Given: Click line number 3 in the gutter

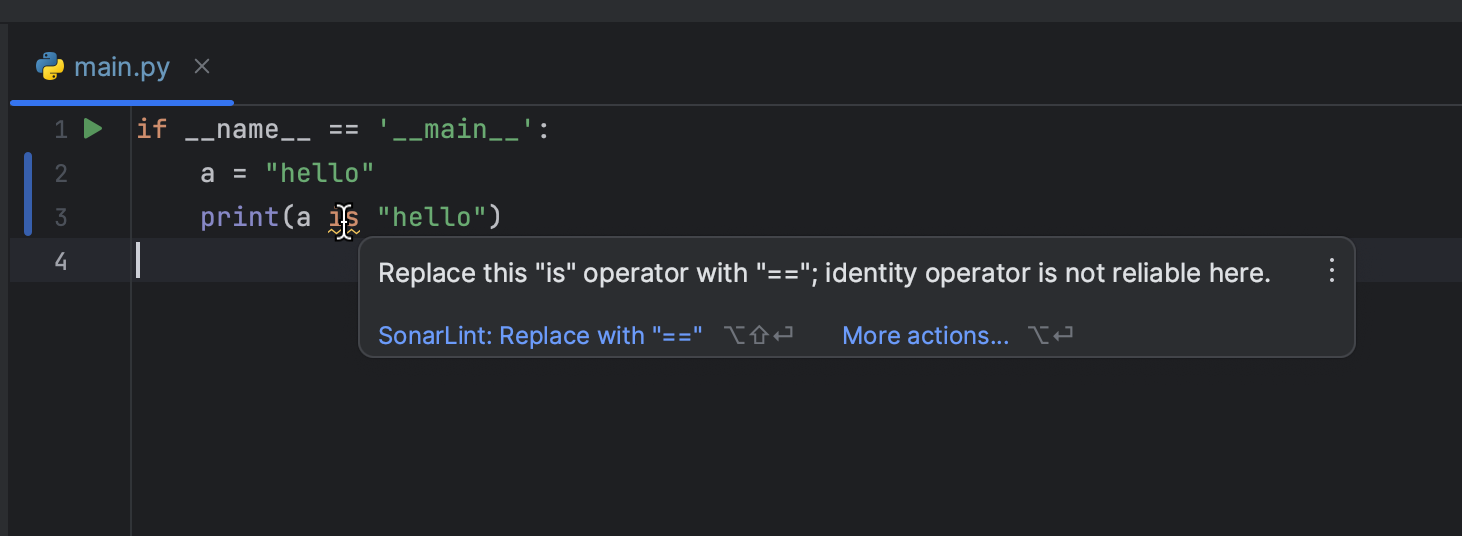Looking at the screenshot, I should click(61, 217).
